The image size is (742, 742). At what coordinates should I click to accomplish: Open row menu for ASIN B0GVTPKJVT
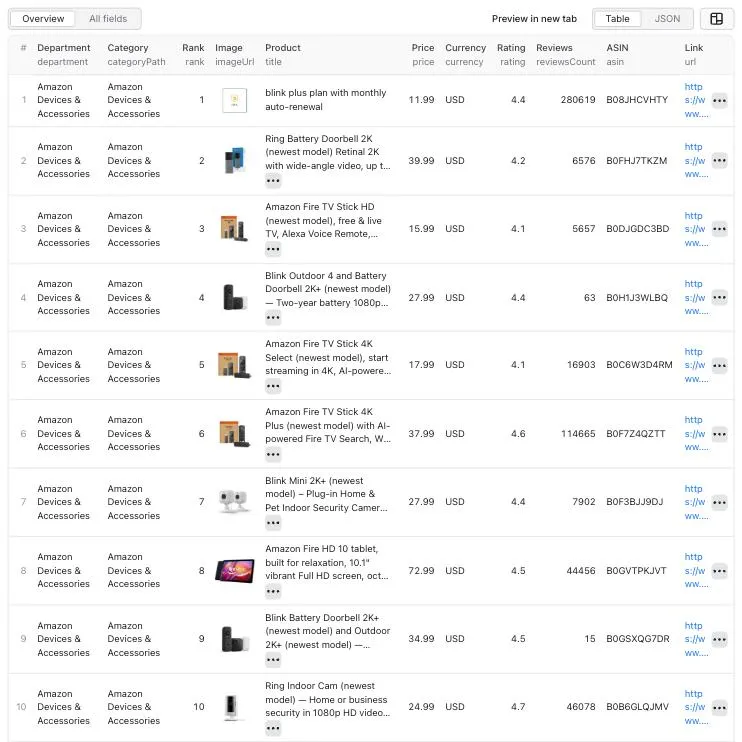pyautogui.click(x=719, y=571)
